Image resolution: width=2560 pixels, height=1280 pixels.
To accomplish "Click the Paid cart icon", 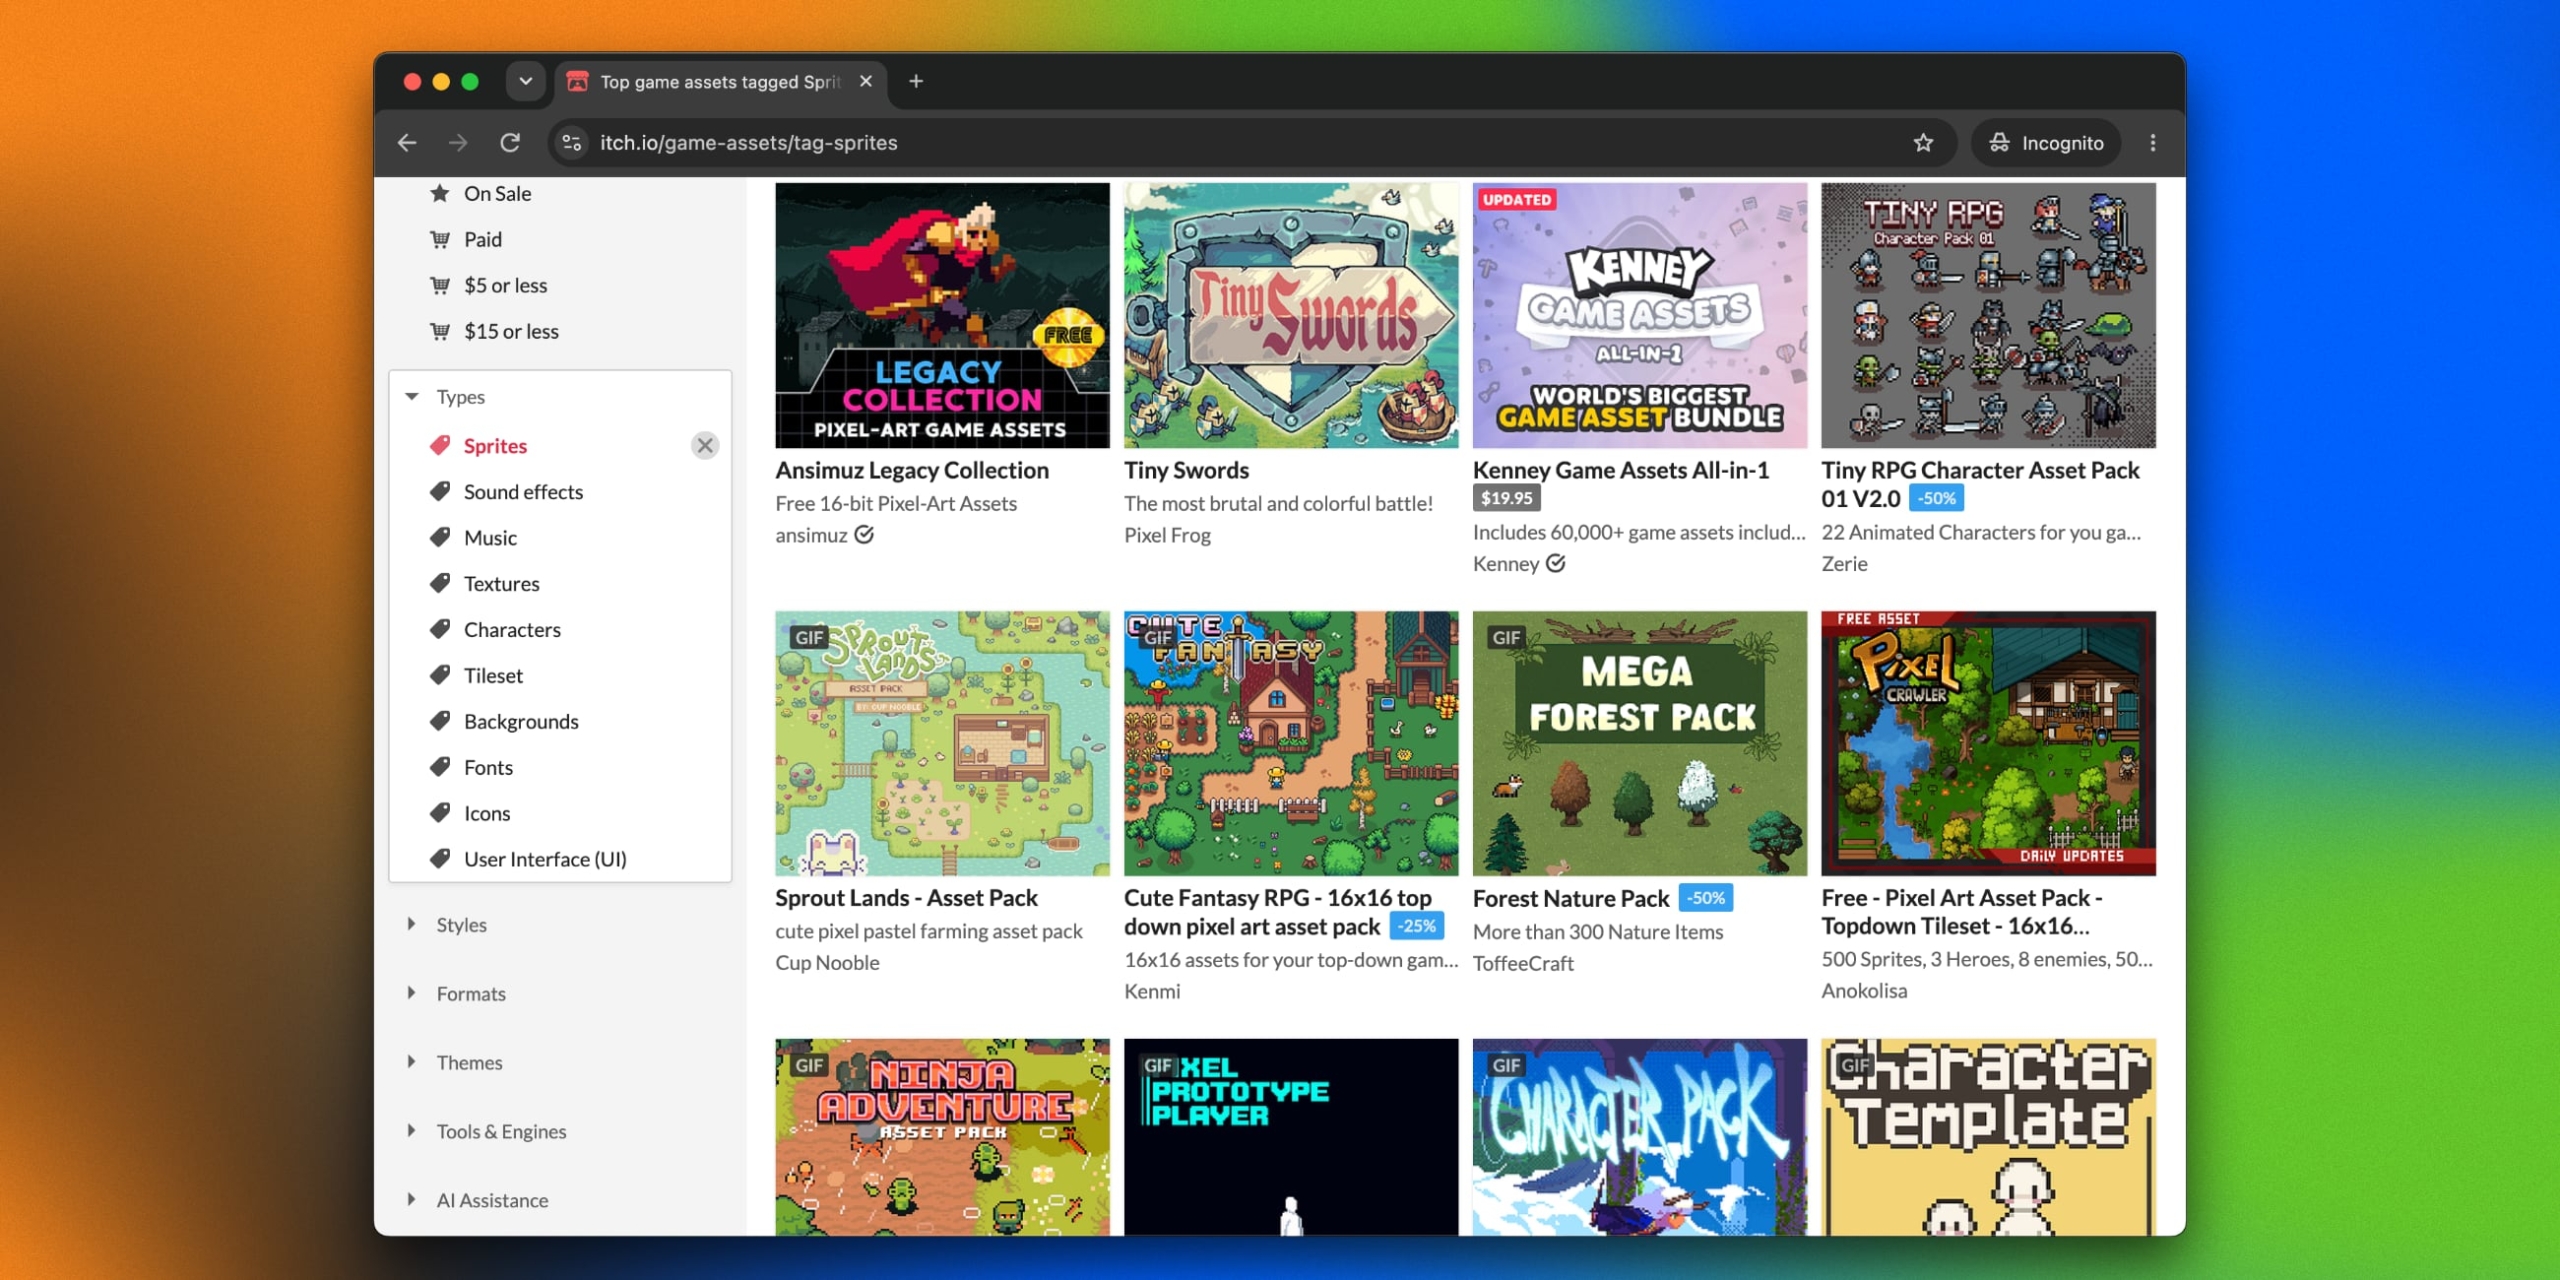I will click(440, 240).
